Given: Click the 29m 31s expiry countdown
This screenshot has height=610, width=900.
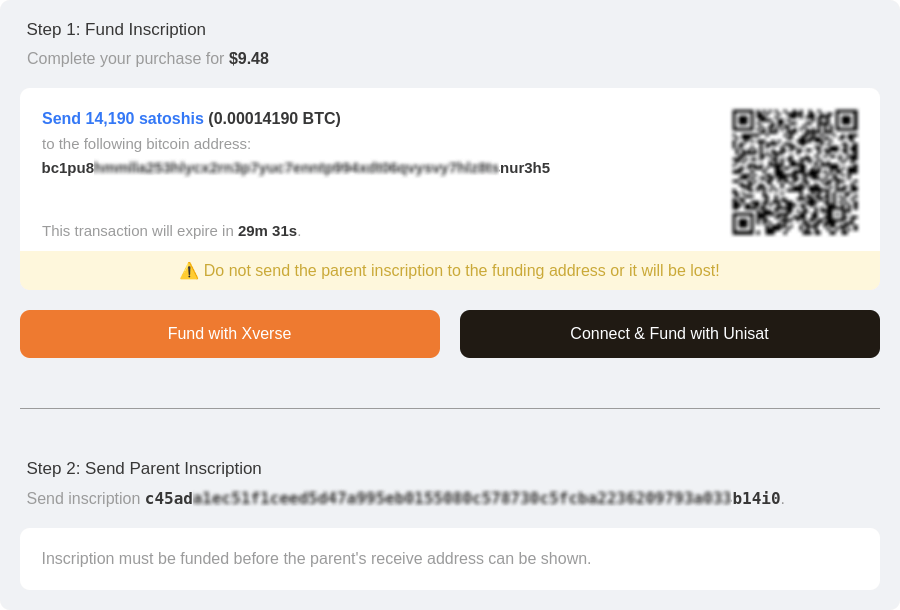Looking at the screenshot, I should (267, 231).
